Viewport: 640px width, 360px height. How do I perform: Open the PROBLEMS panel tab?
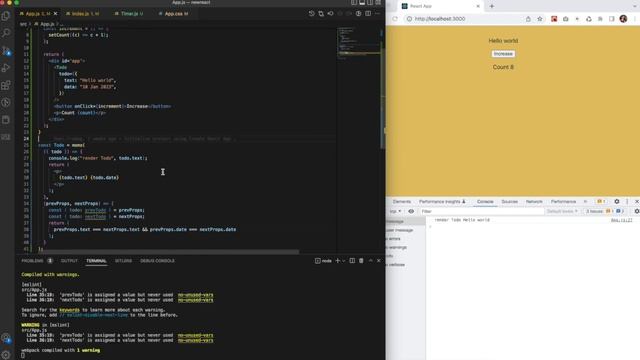[x=32, y=260]
